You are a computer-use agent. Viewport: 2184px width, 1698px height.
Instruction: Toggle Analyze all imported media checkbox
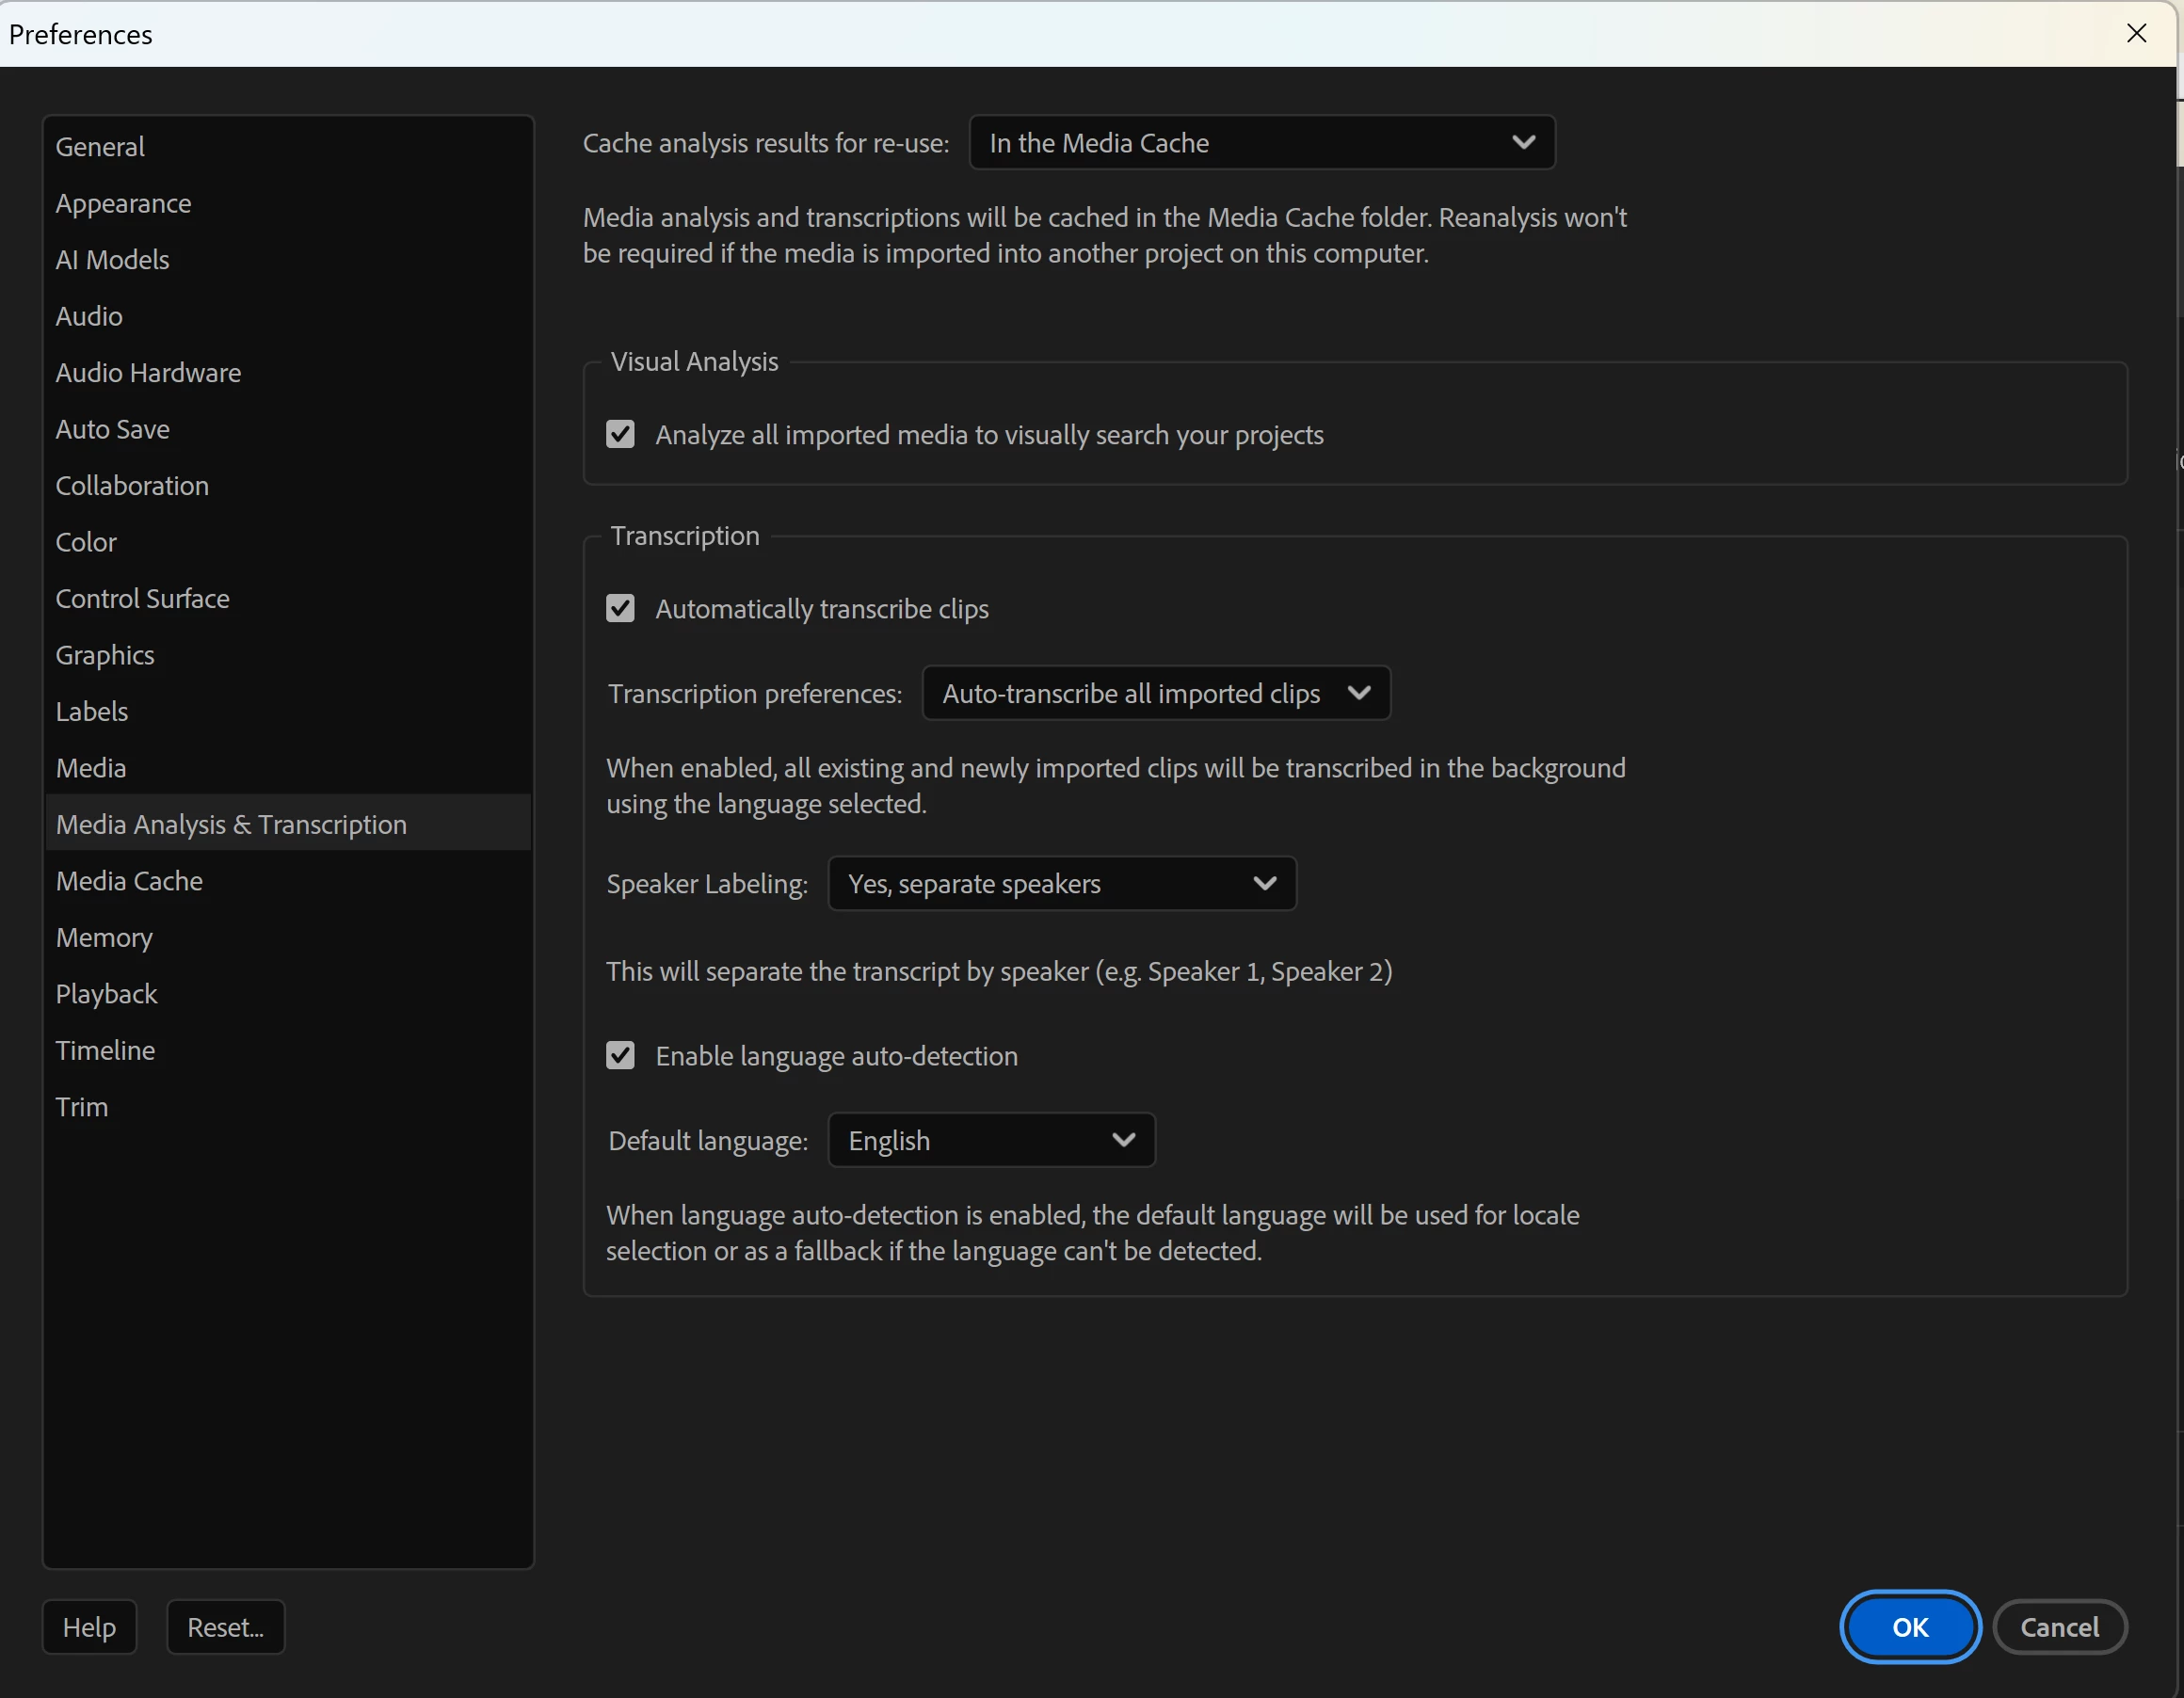620,434
